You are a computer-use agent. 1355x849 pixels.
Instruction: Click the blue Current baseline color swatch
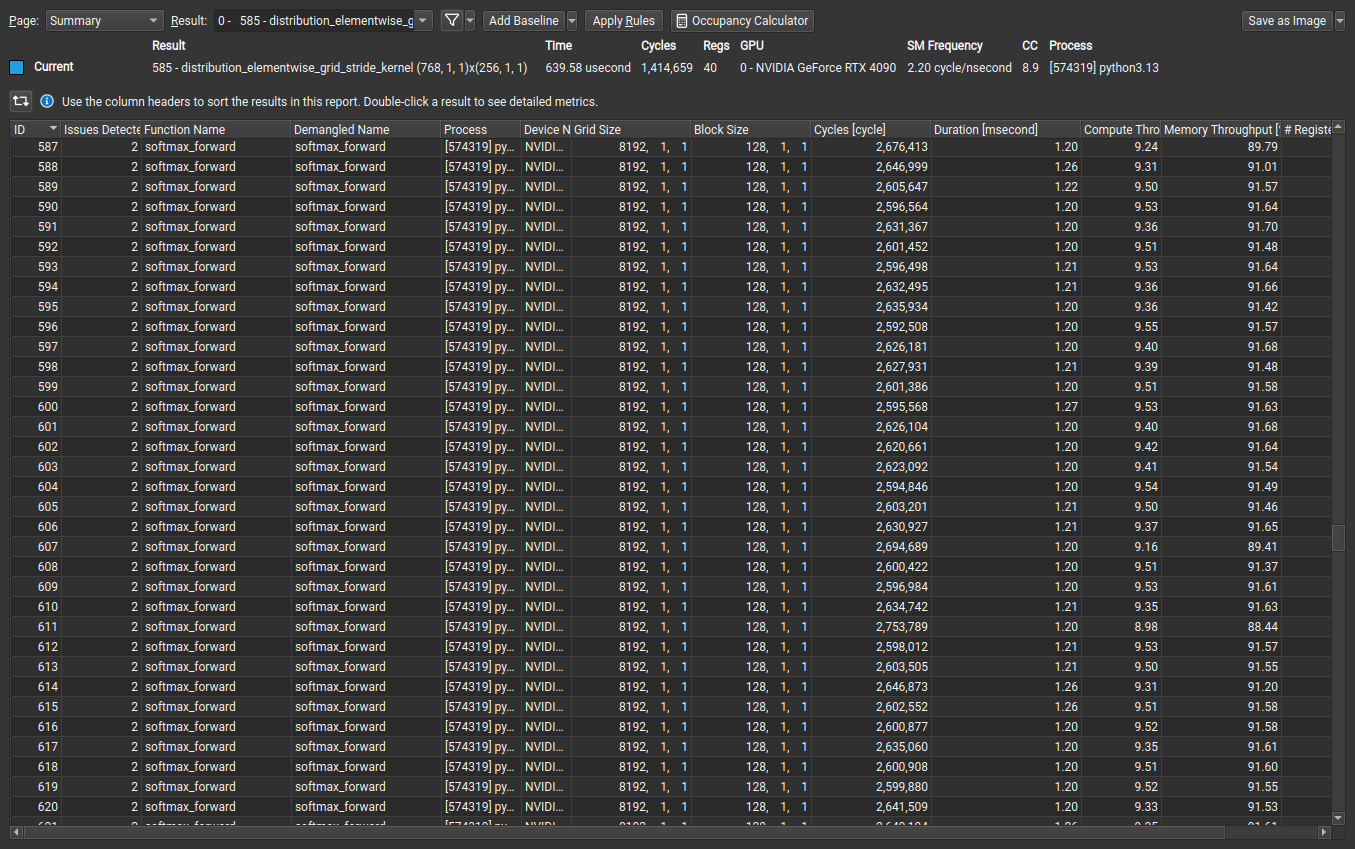point(16,67)
